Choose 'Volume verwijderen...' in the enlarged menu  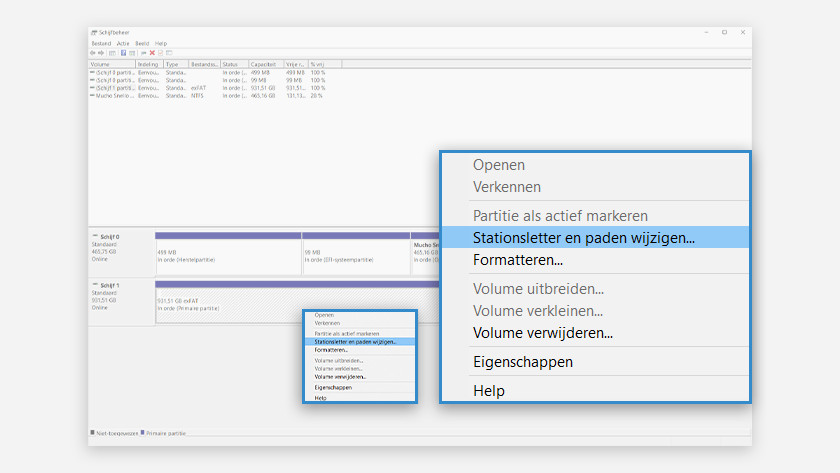tap(542, 333)
